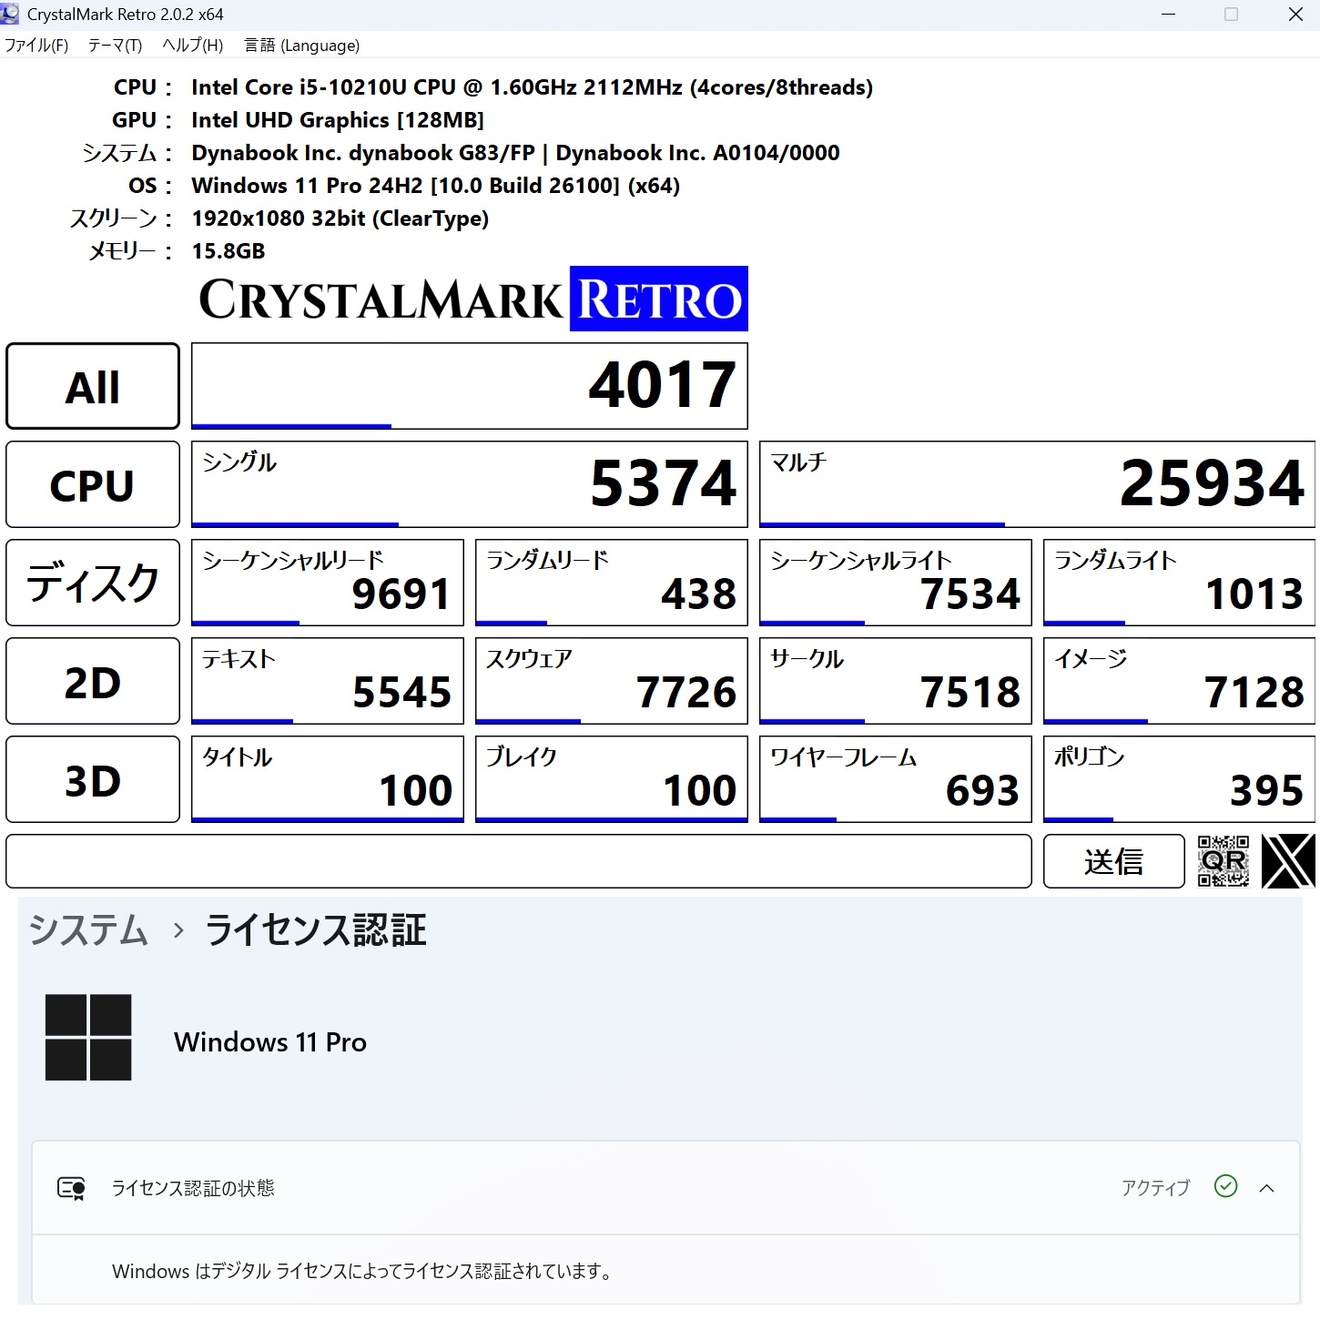Open the ファイル(F) menu
The image size is (1320, 1320).
tap(37, 45)
